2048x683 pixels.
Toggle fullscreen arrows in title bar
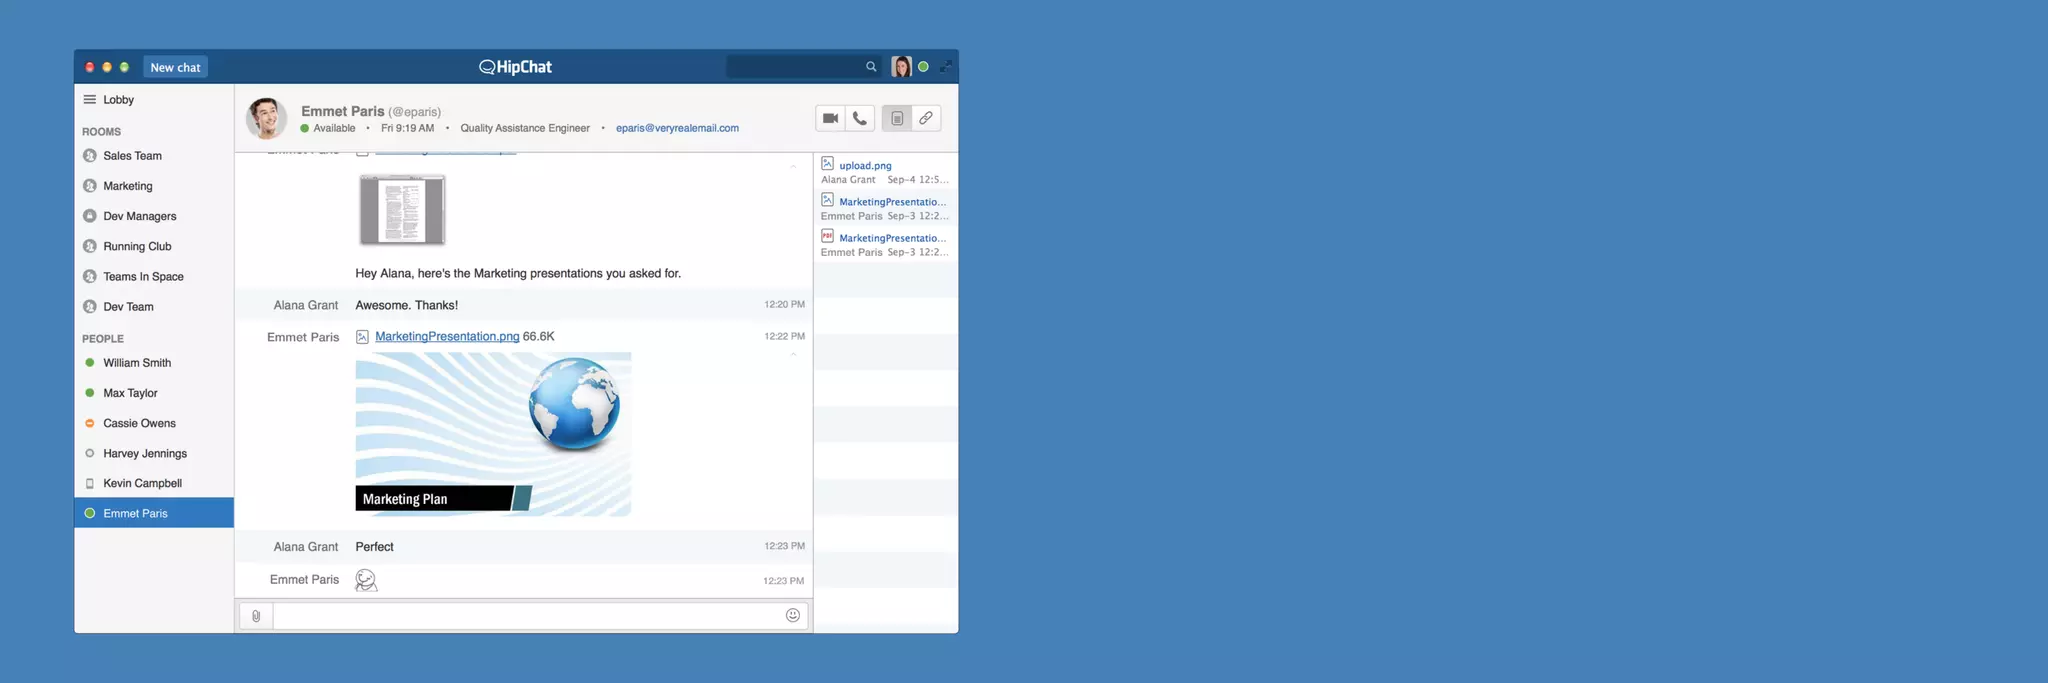point(945,67)
